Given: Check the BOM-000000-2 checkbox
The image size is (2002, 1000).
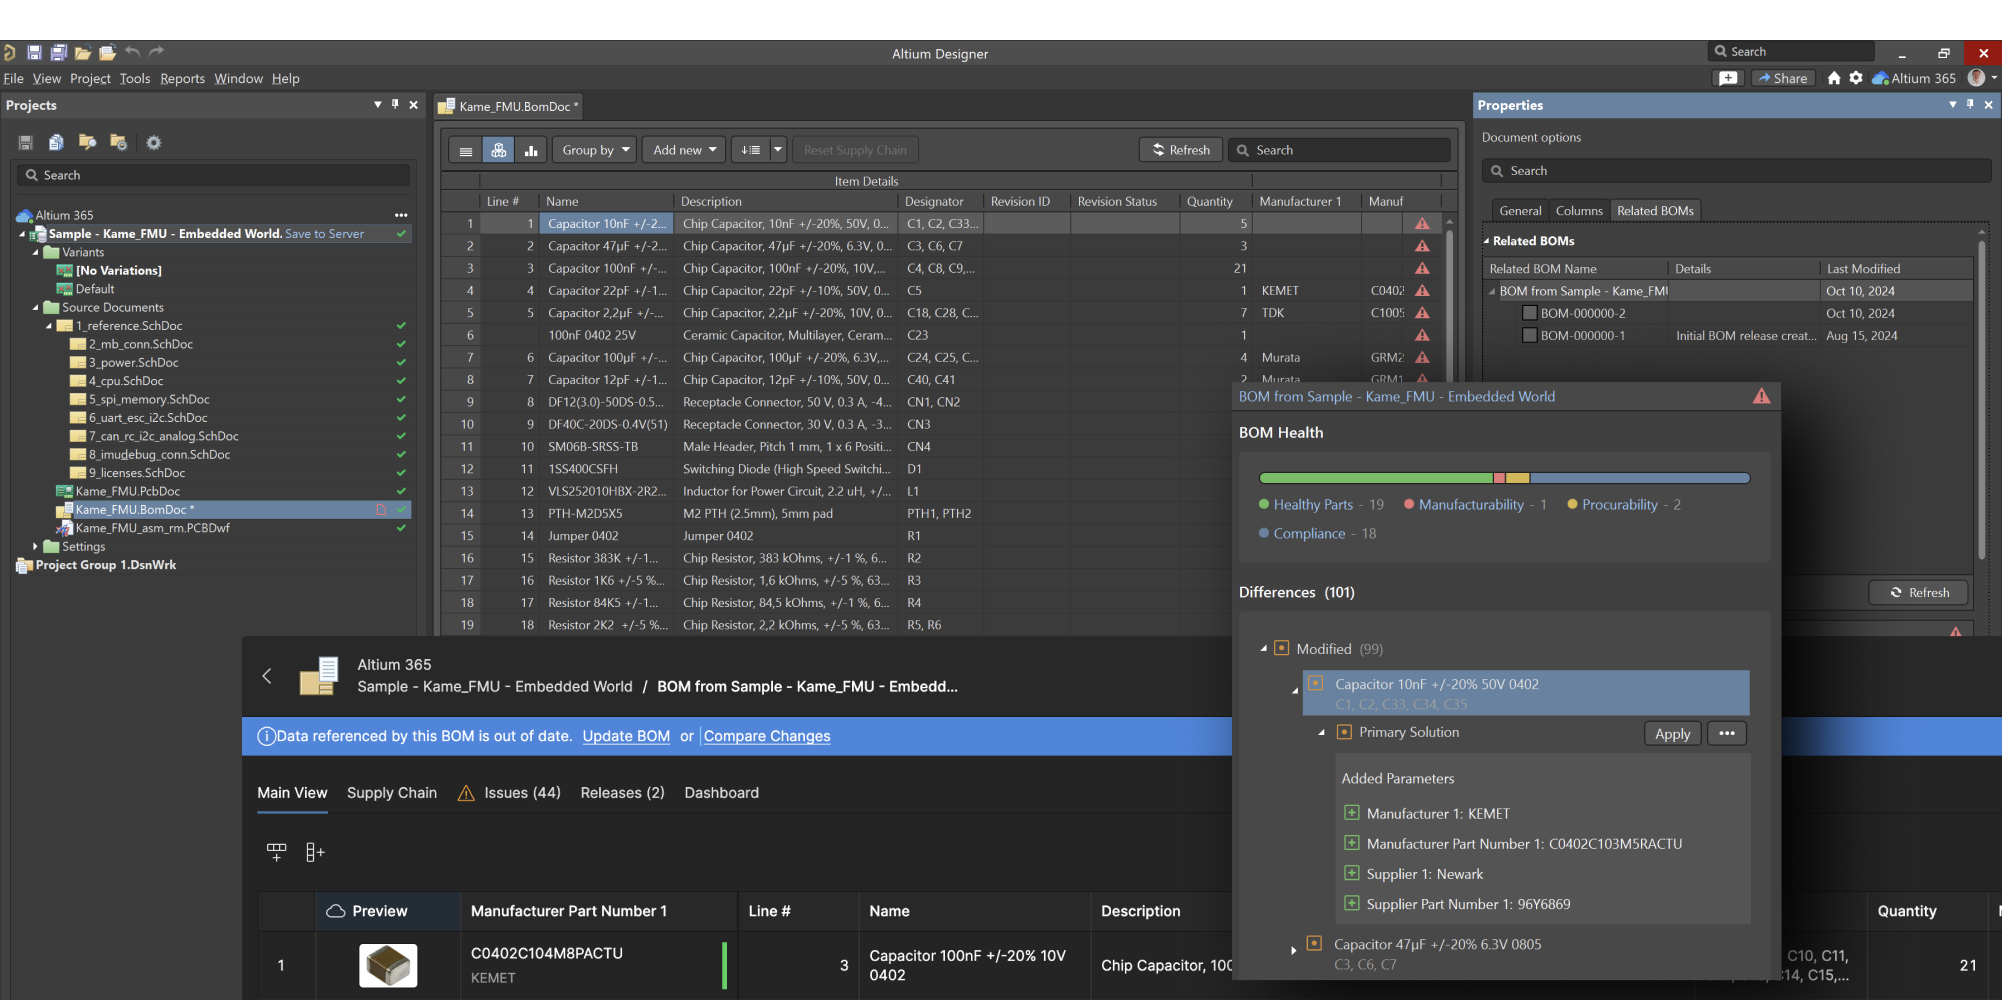Looking at the screenshot, I should [1529, 313].
